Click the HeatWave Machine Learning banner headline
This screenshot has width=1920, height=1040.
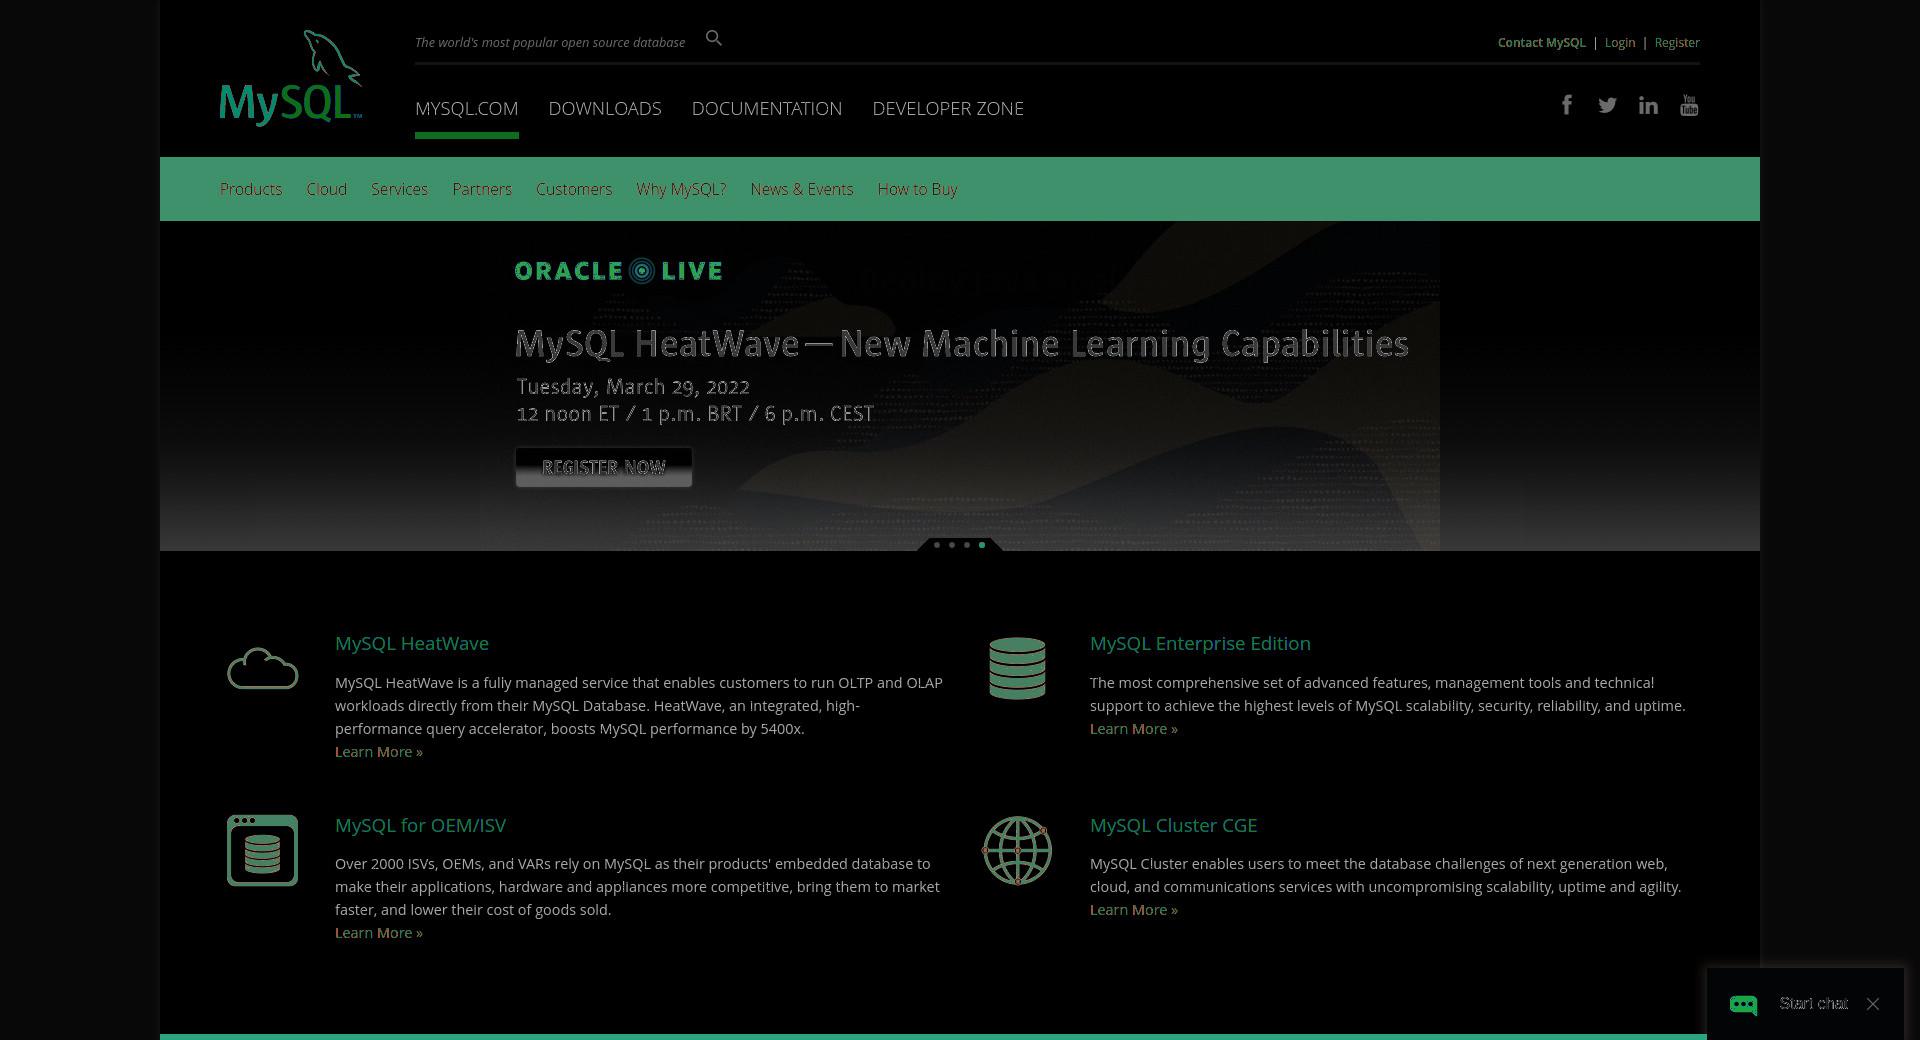coord(961,344)
